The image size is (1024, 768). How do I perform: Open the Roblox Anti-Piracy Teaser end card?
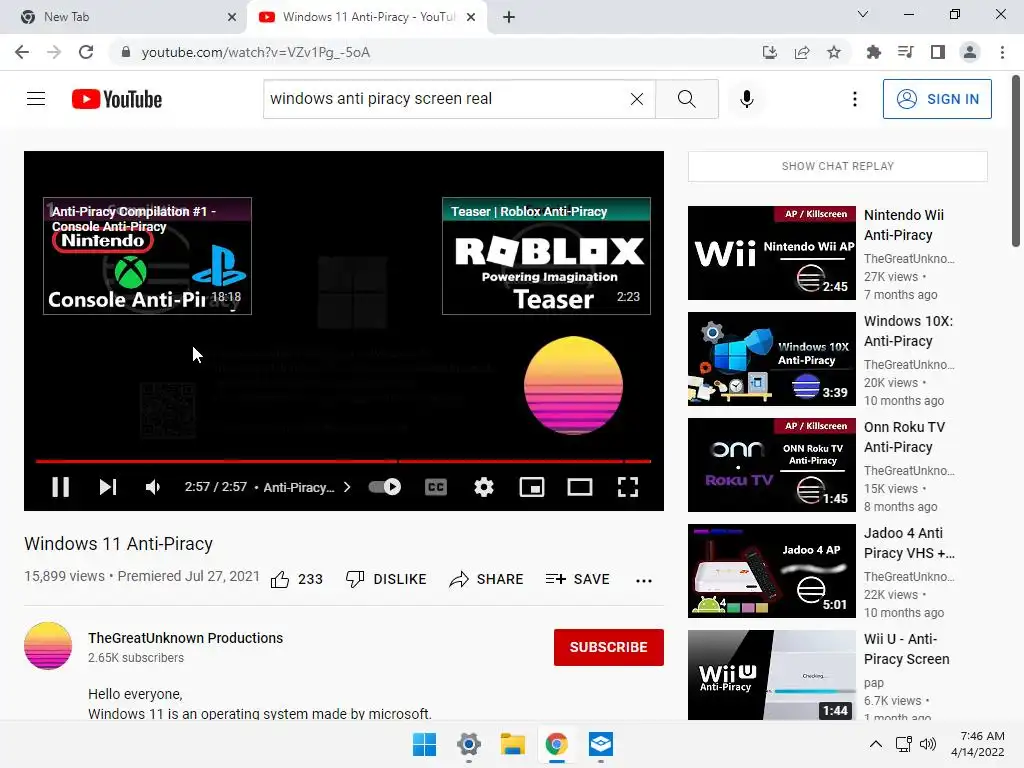546,256
